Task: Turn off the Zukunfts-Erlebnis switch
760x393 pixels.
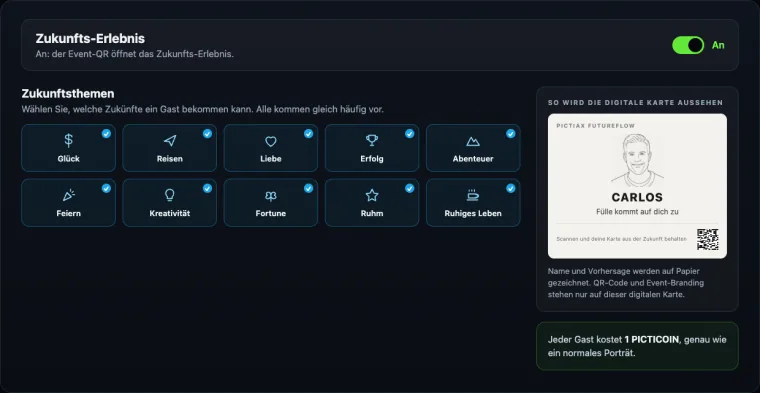Action: (688, 45)
